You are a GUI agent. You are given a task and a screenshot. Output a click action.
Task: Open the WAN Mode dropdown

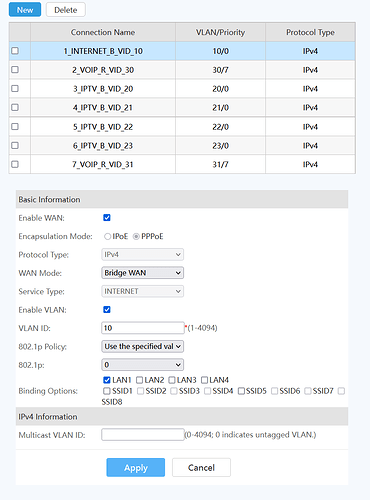(x=142, y=273)
